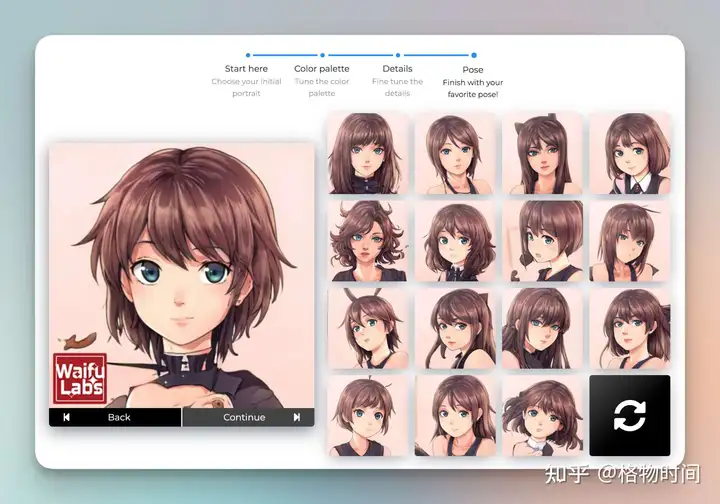This screenshot has width=720, height=504.
Task: Choose the third-row third pose thumbnail
Action: (x=542, y=328)
